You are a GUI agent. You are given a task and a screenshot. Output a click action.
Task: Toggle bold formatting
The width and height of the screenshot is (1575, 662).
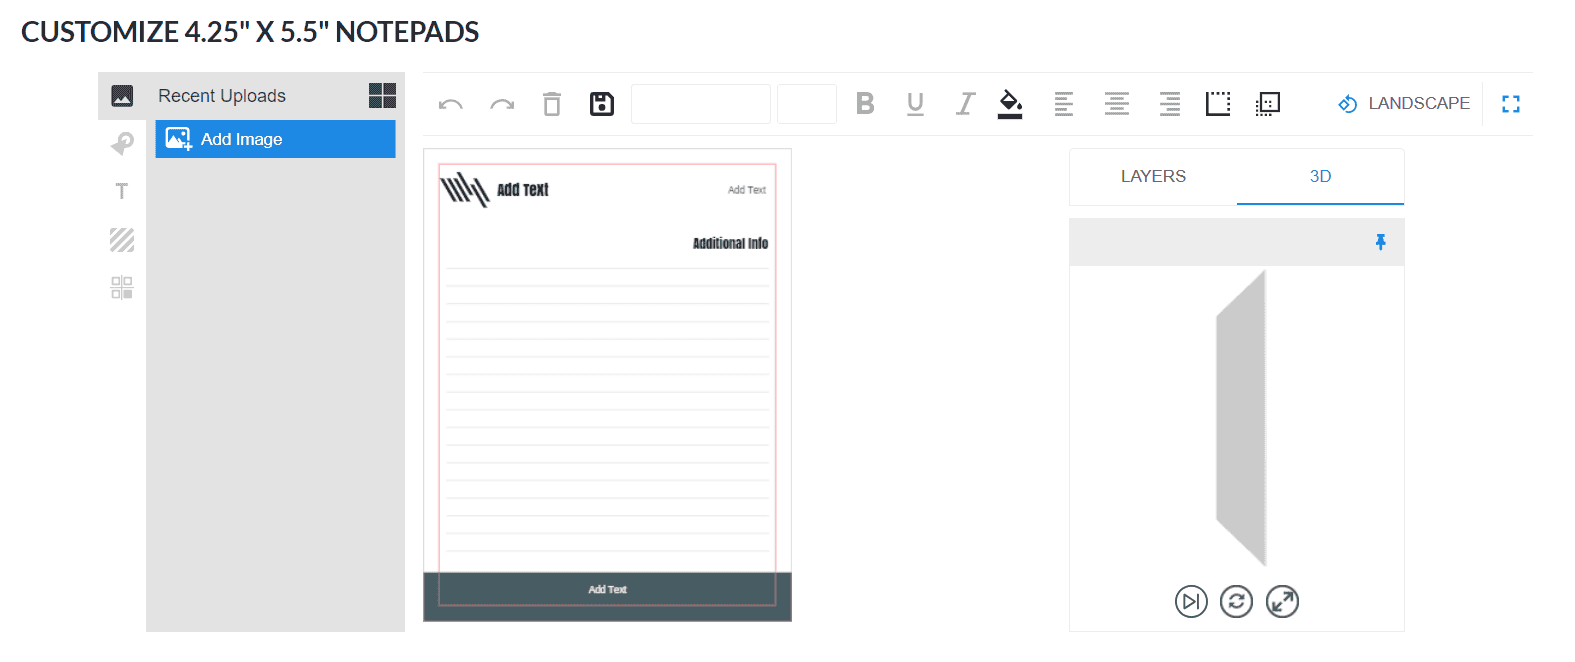[865, 104]
